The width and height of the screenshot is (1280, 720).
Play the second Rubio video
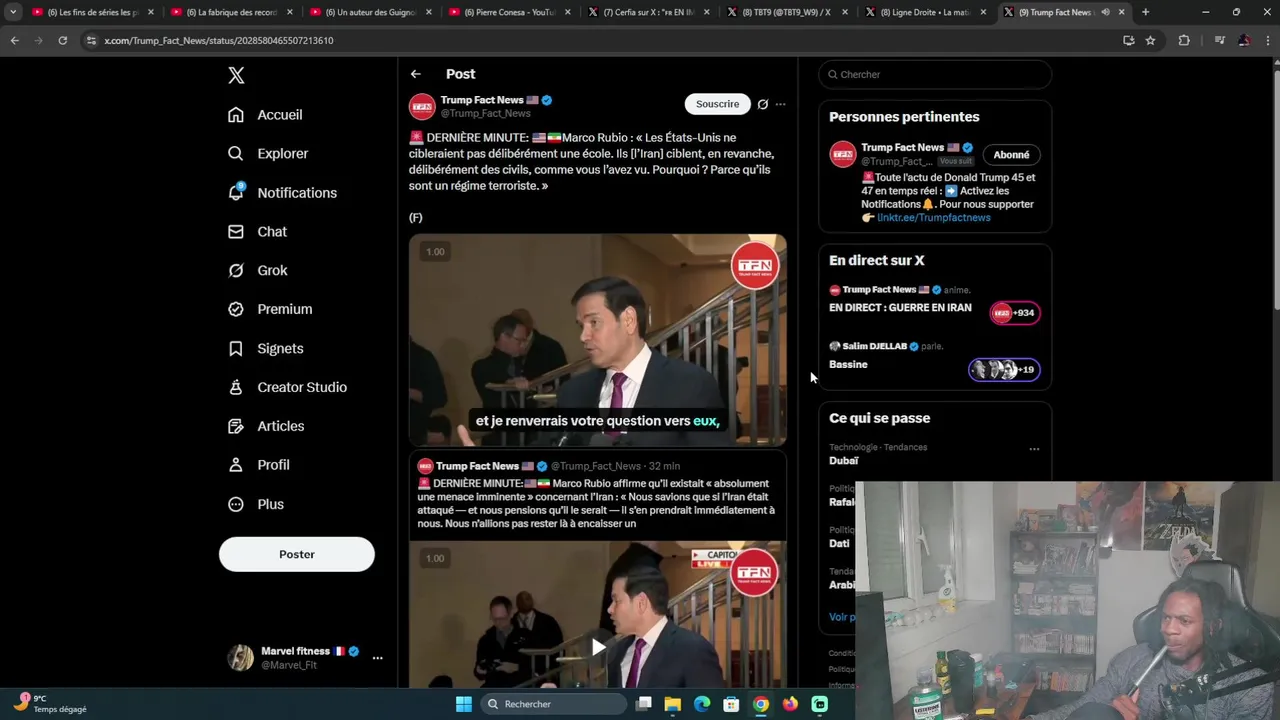coord(598,647)
